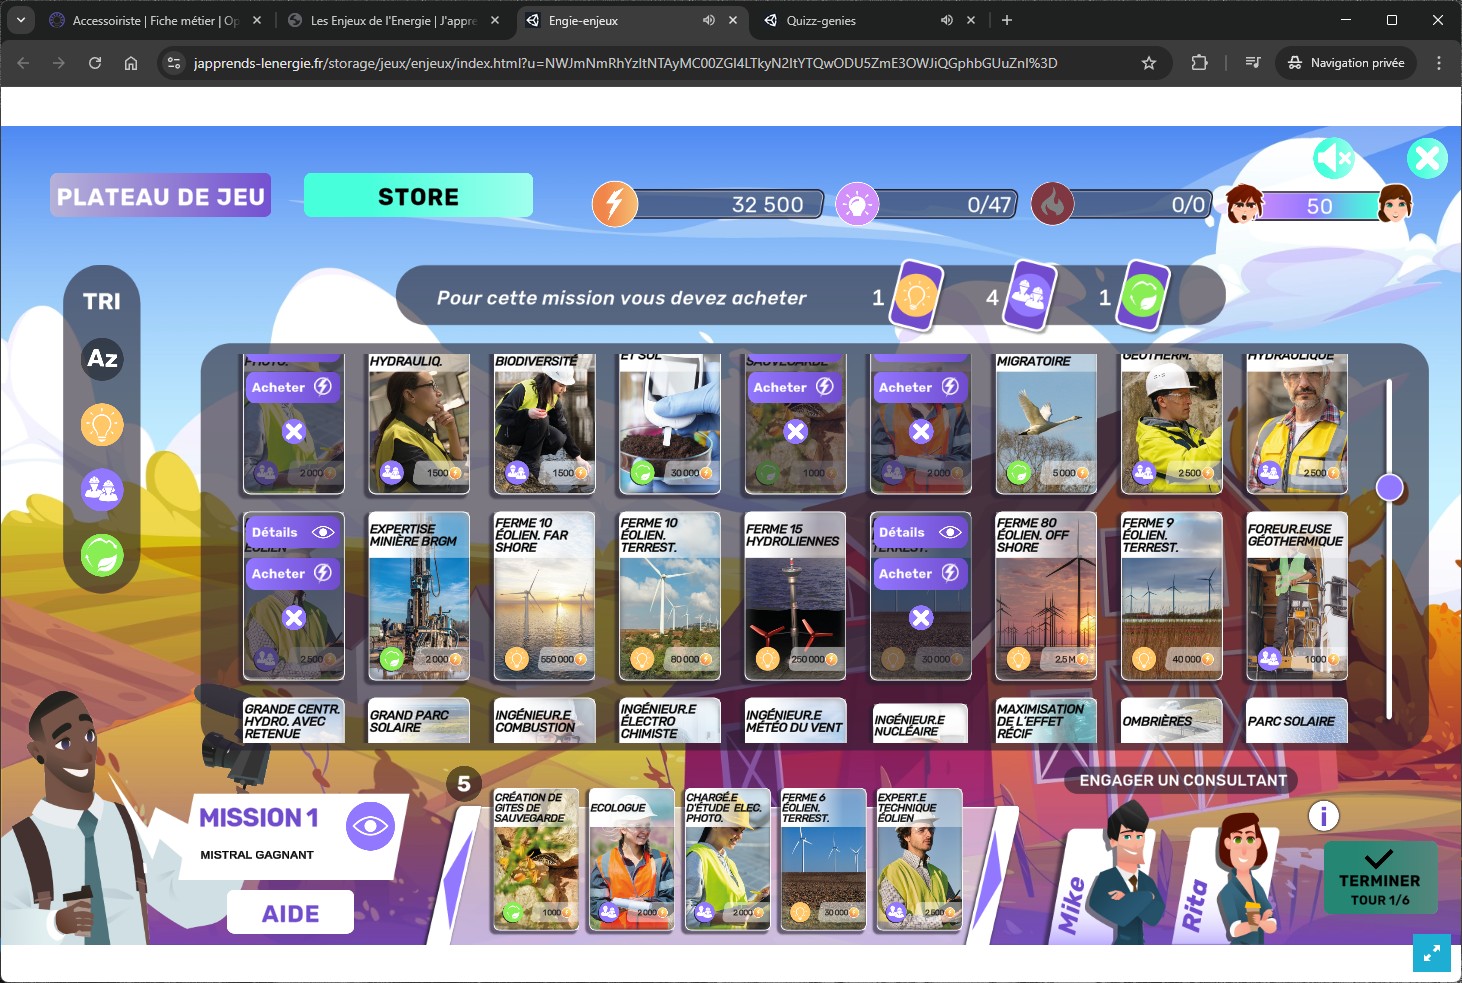
Task: Switch to the Plateau de Jeu tab
Action: tap(161, 196)
